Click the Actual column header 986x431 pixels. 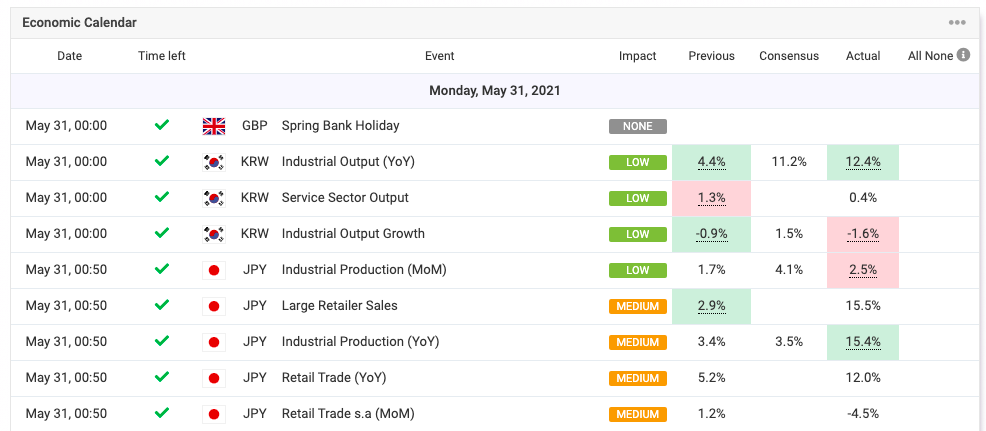pyautogui.click(x=863, y=56)
